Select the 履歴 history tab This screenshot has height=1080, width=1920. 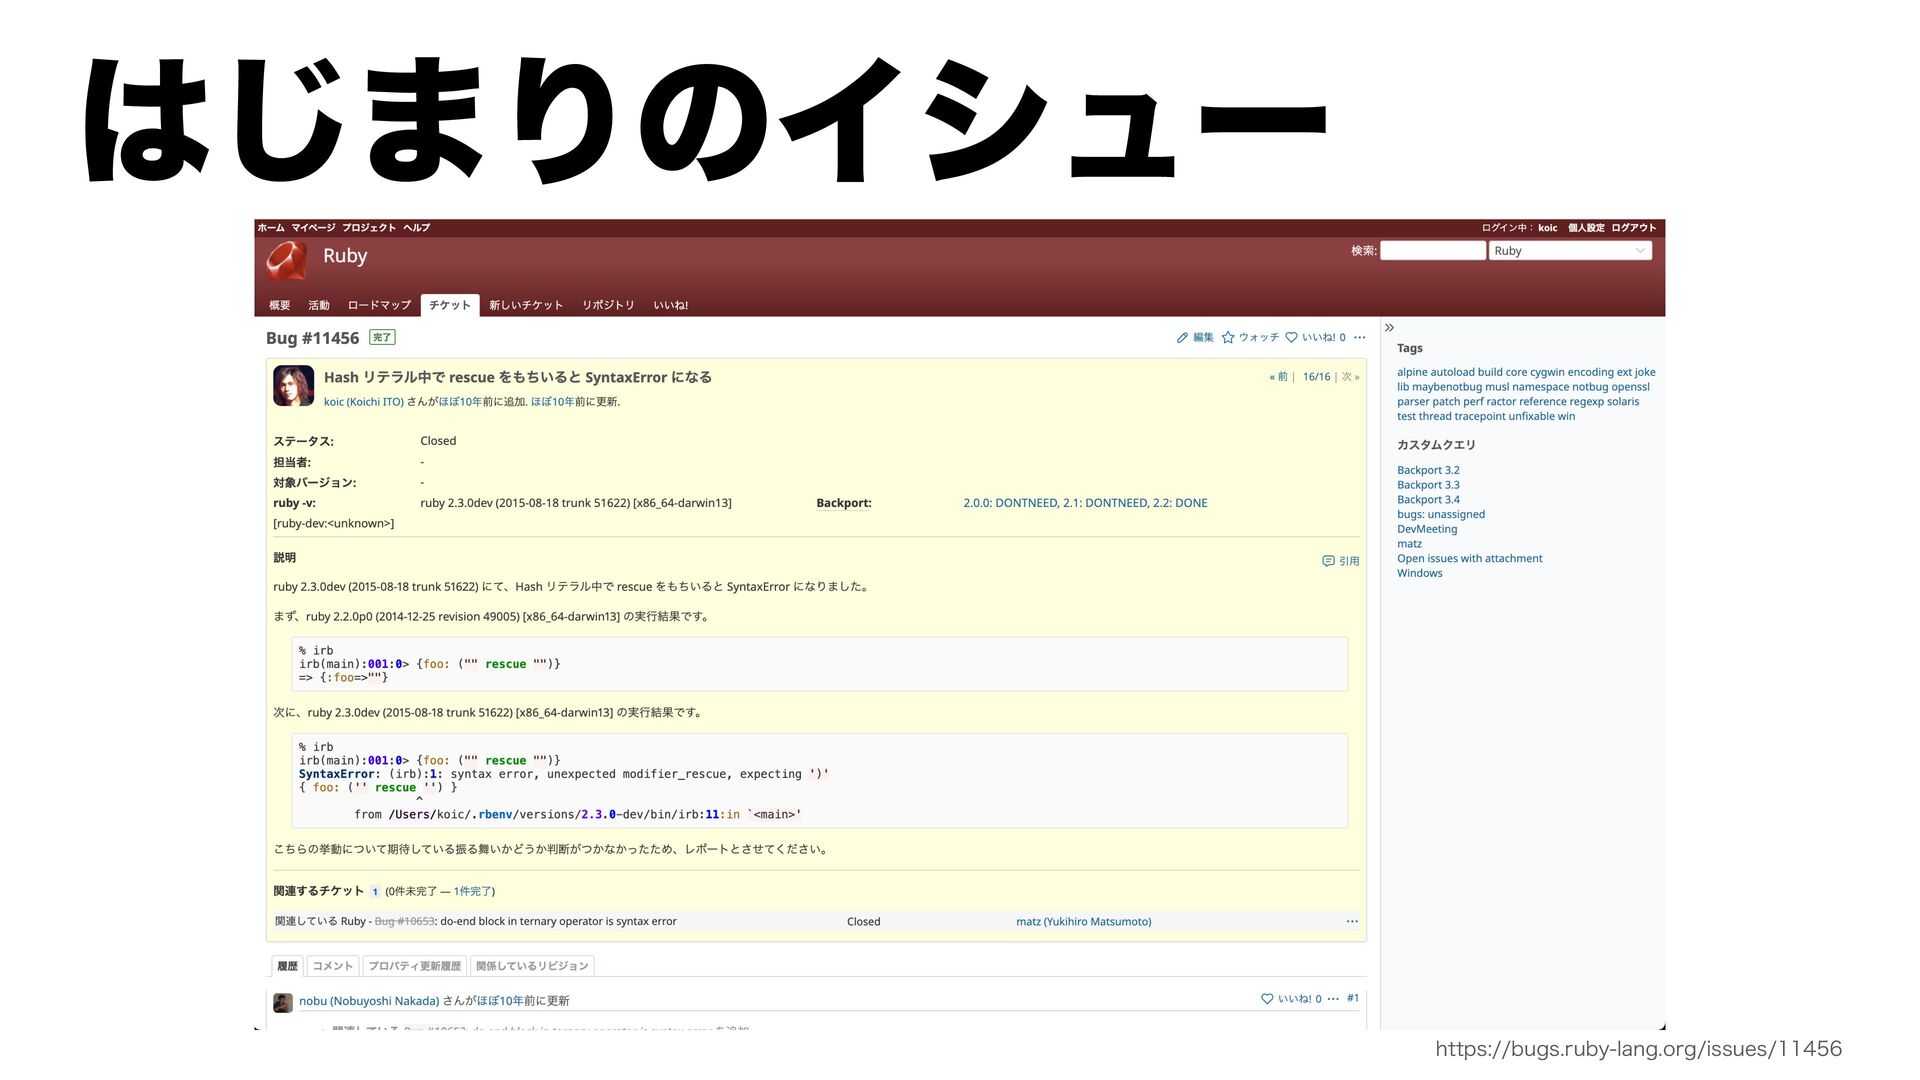(288, 966)
